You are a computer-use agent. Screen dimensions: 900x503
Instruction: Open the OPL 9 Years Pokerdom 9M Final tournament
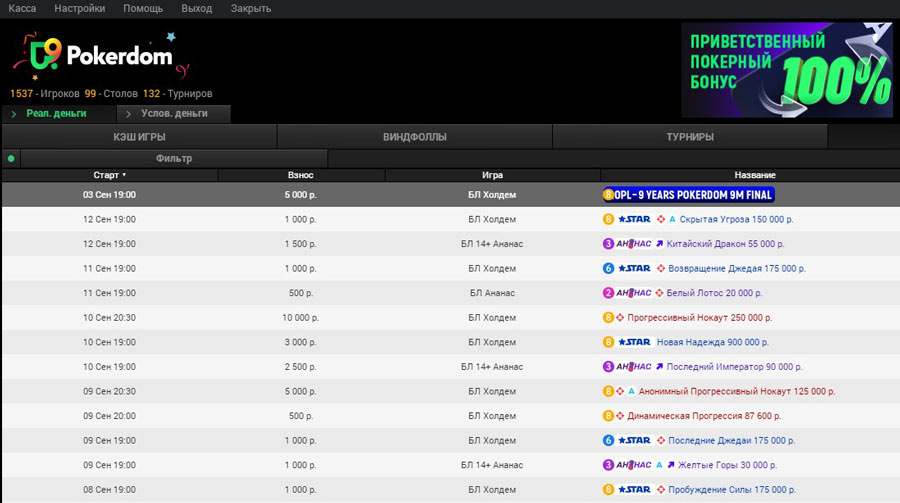click(688, 195)
